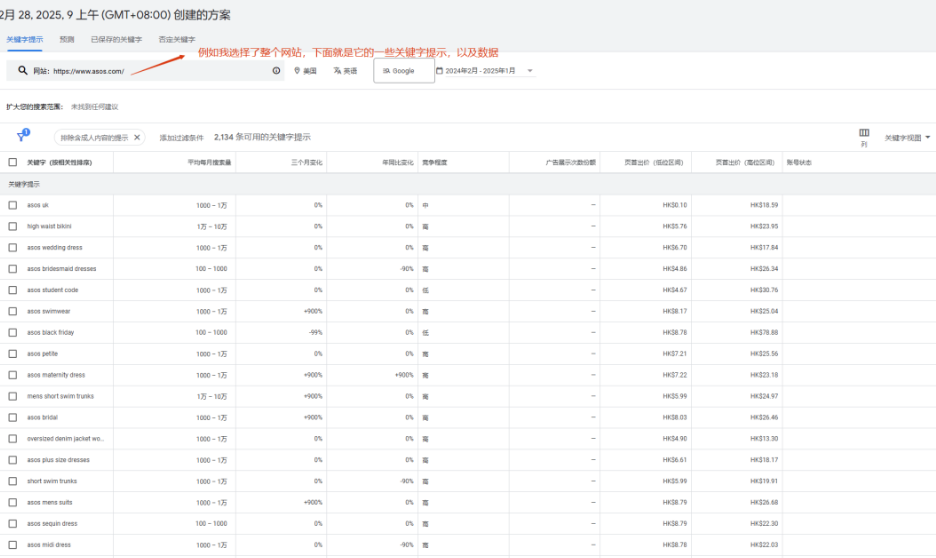Click the location pin icon for 美国
The width and height of the screenshot is (936, 558).
tap(298, 71)
